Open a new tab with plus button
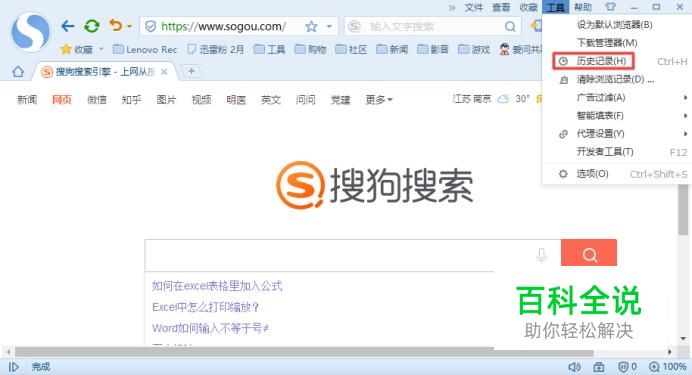Screen dimensions: 692x375 pos(192,71)
